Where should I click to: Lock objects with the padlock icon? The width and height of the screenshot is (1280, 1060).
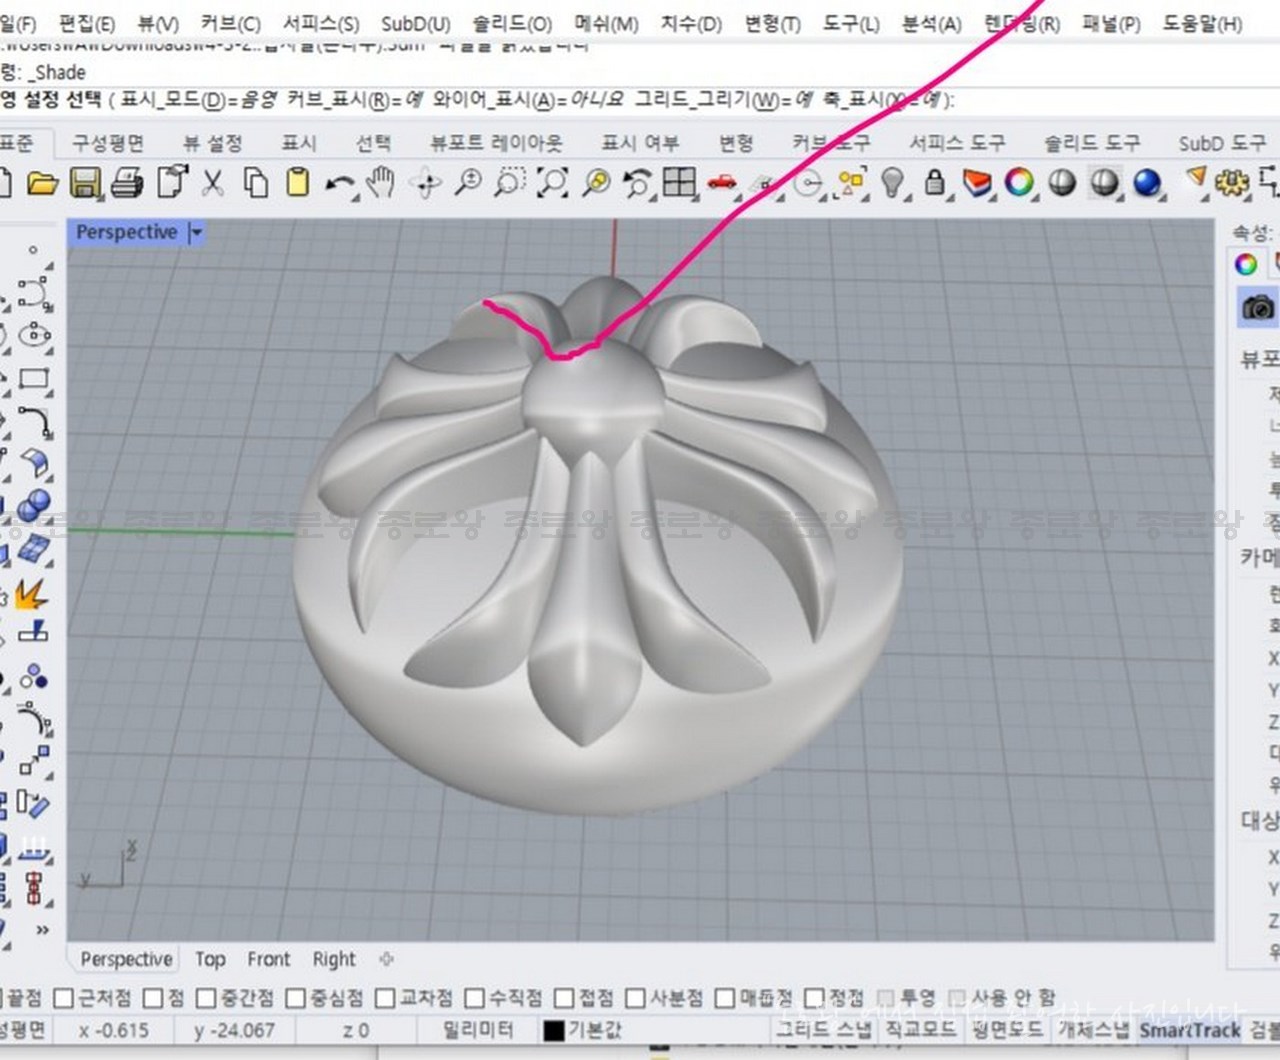tap(935, 183)
